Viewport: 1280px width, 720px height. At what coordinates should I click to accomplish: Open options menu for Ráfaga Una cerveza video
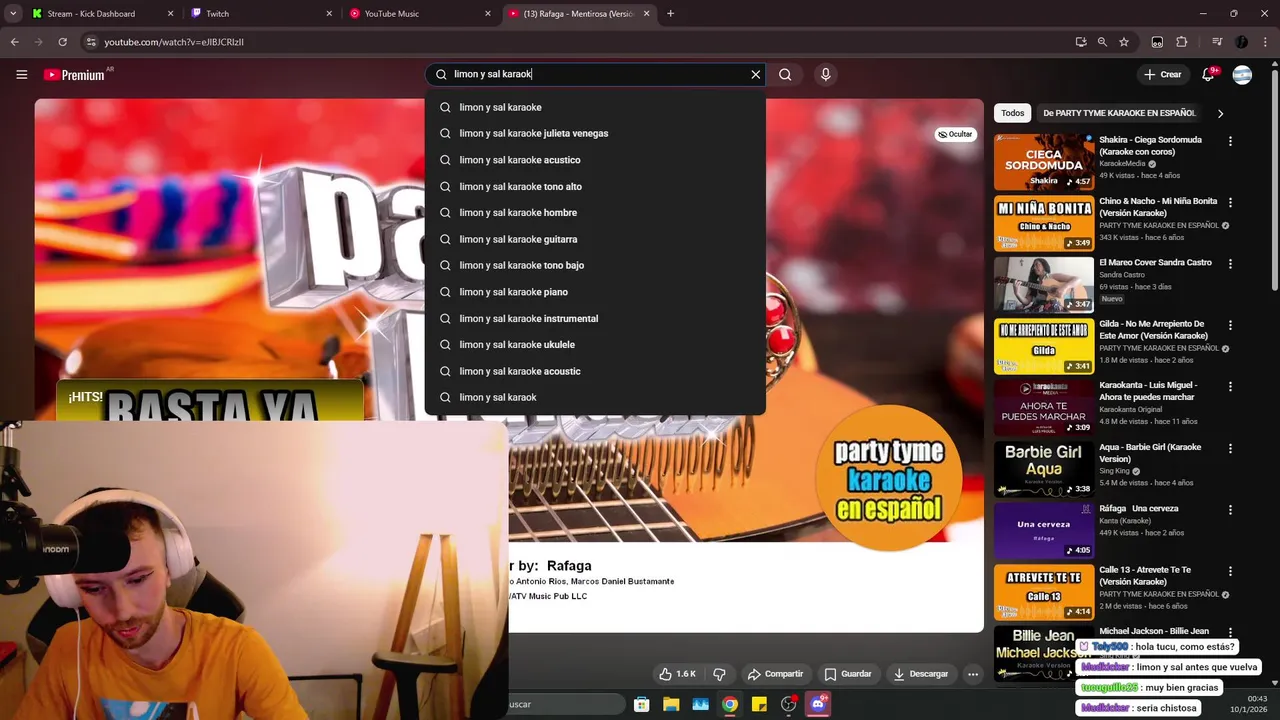(1230, 510)
